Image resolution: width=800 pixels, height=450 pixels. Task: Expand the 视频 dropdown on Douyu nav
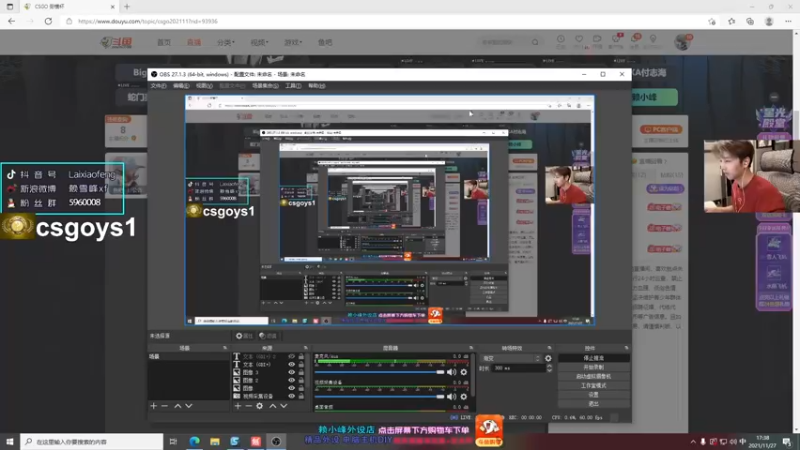coord(259,42)
